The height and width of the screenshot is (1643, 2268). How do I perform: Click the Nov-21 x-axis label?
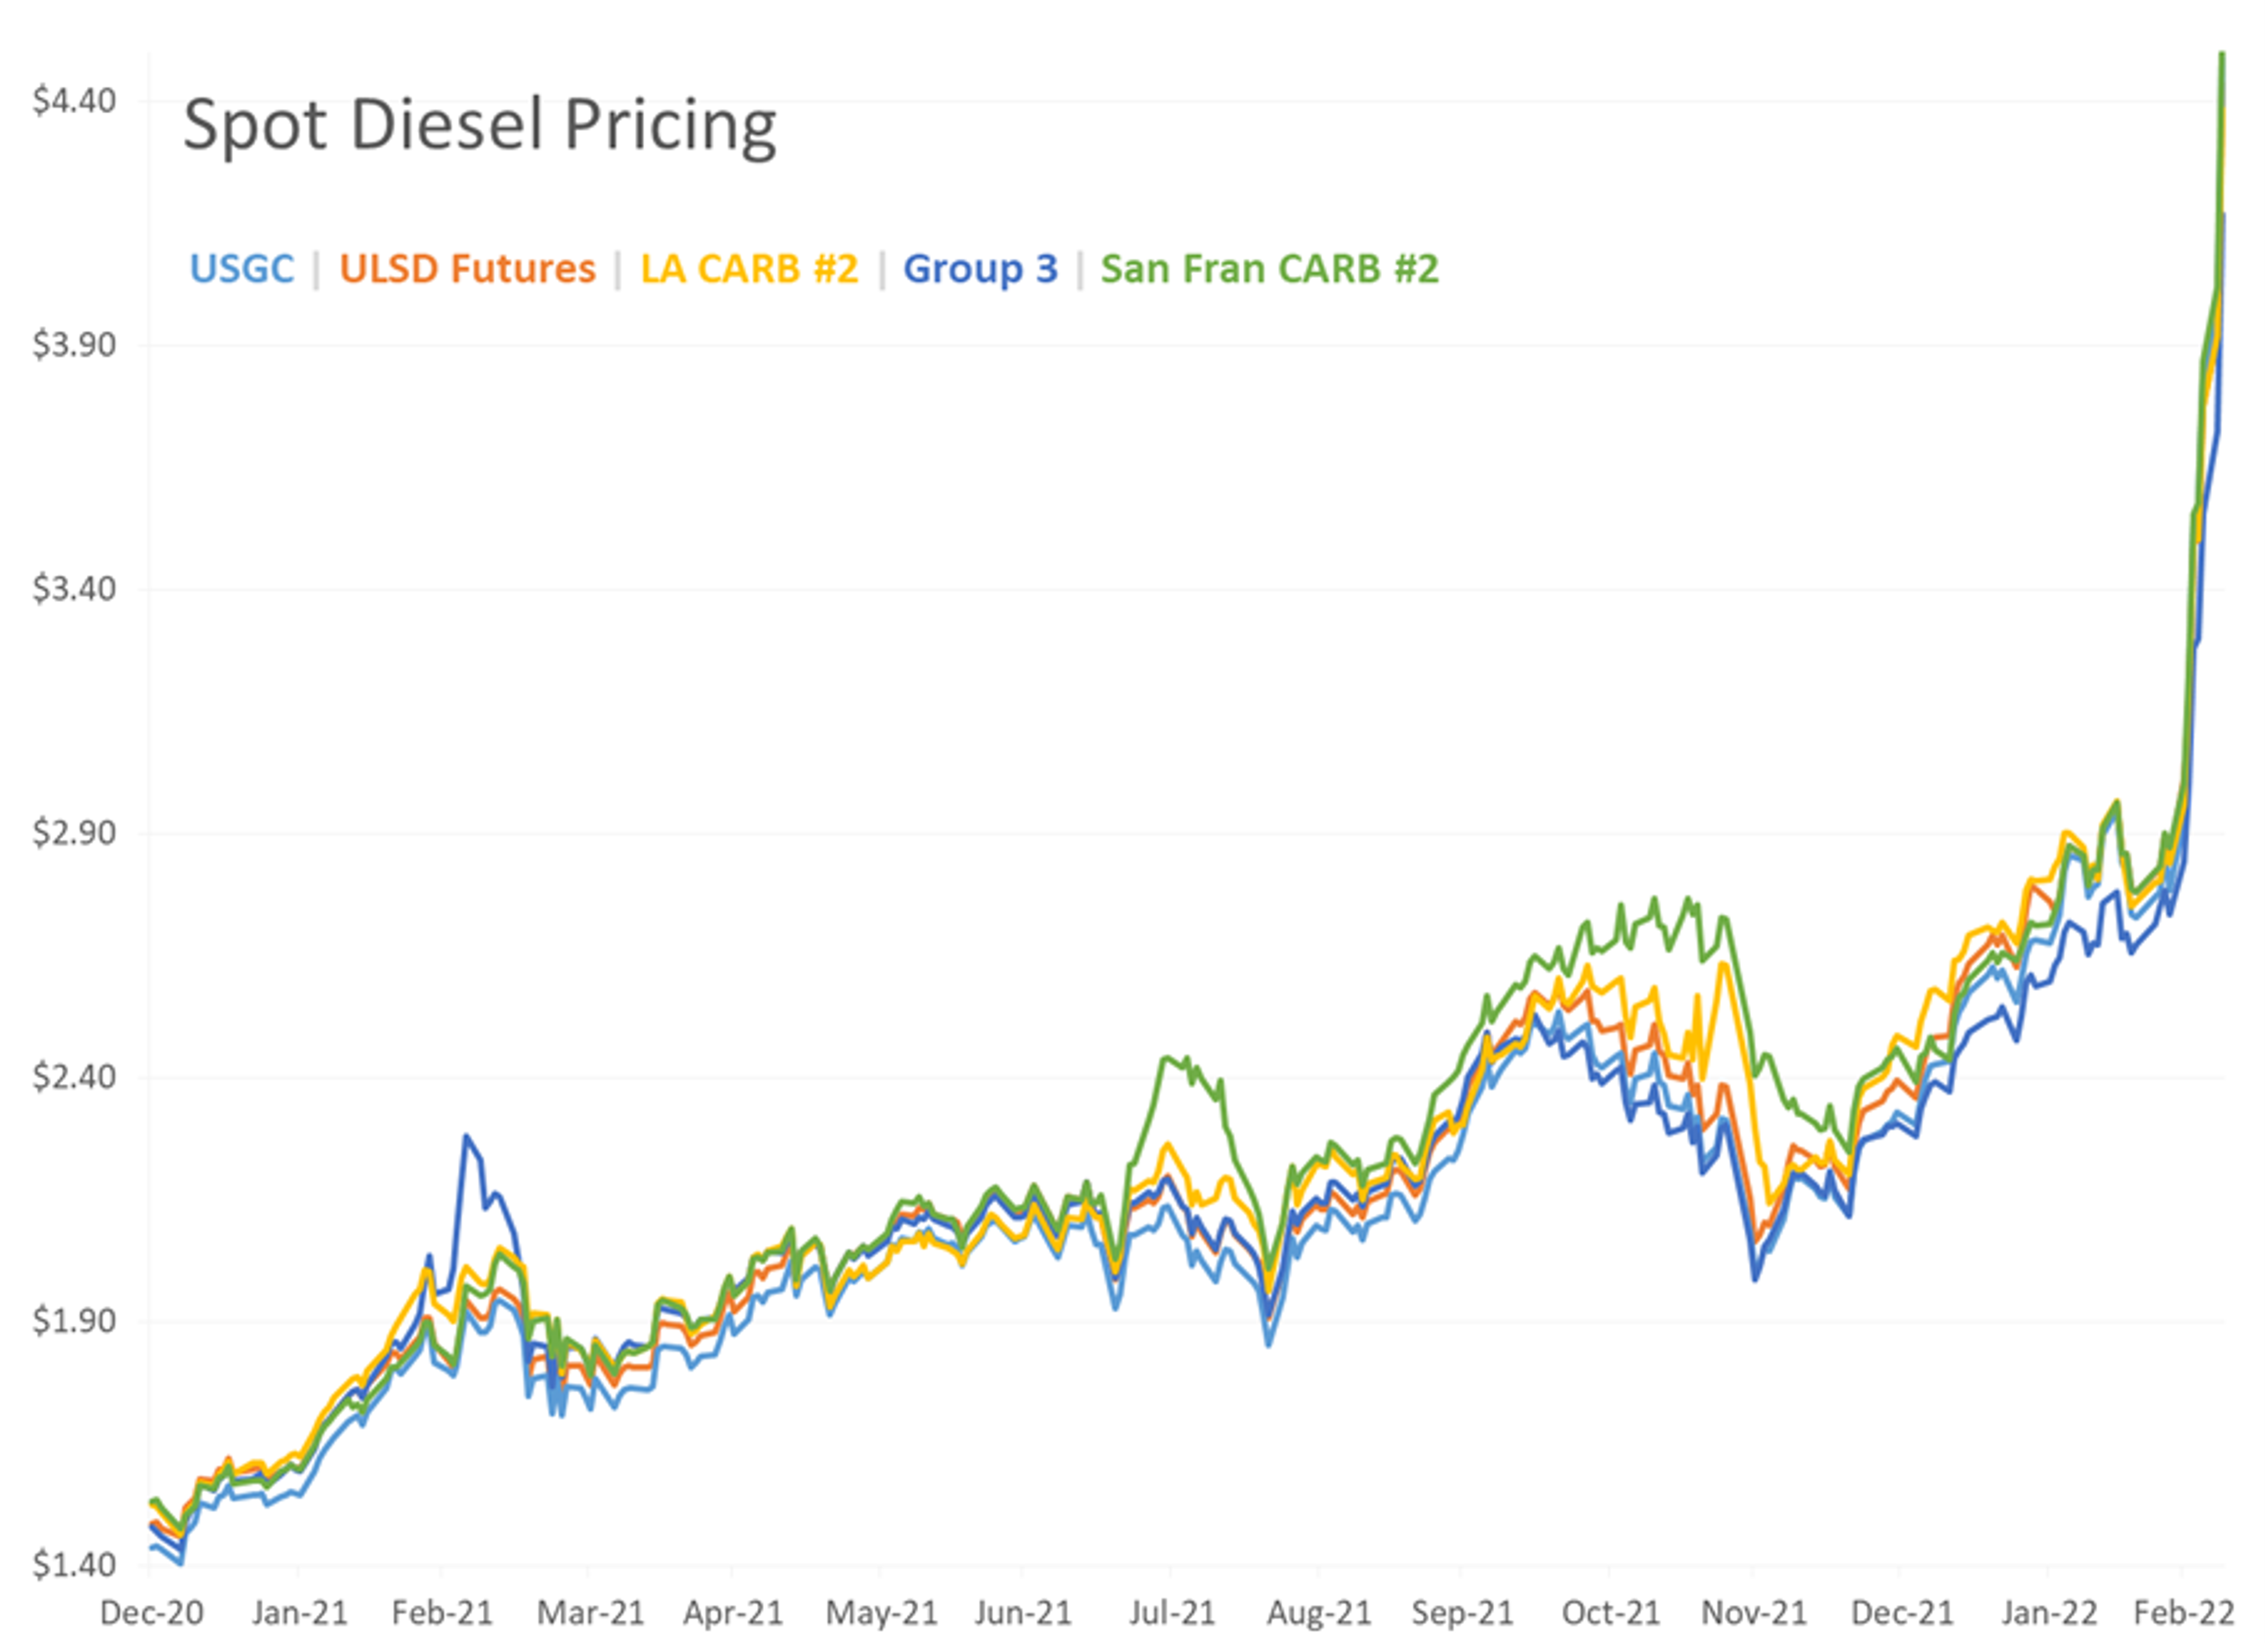pos(1755,1613)
